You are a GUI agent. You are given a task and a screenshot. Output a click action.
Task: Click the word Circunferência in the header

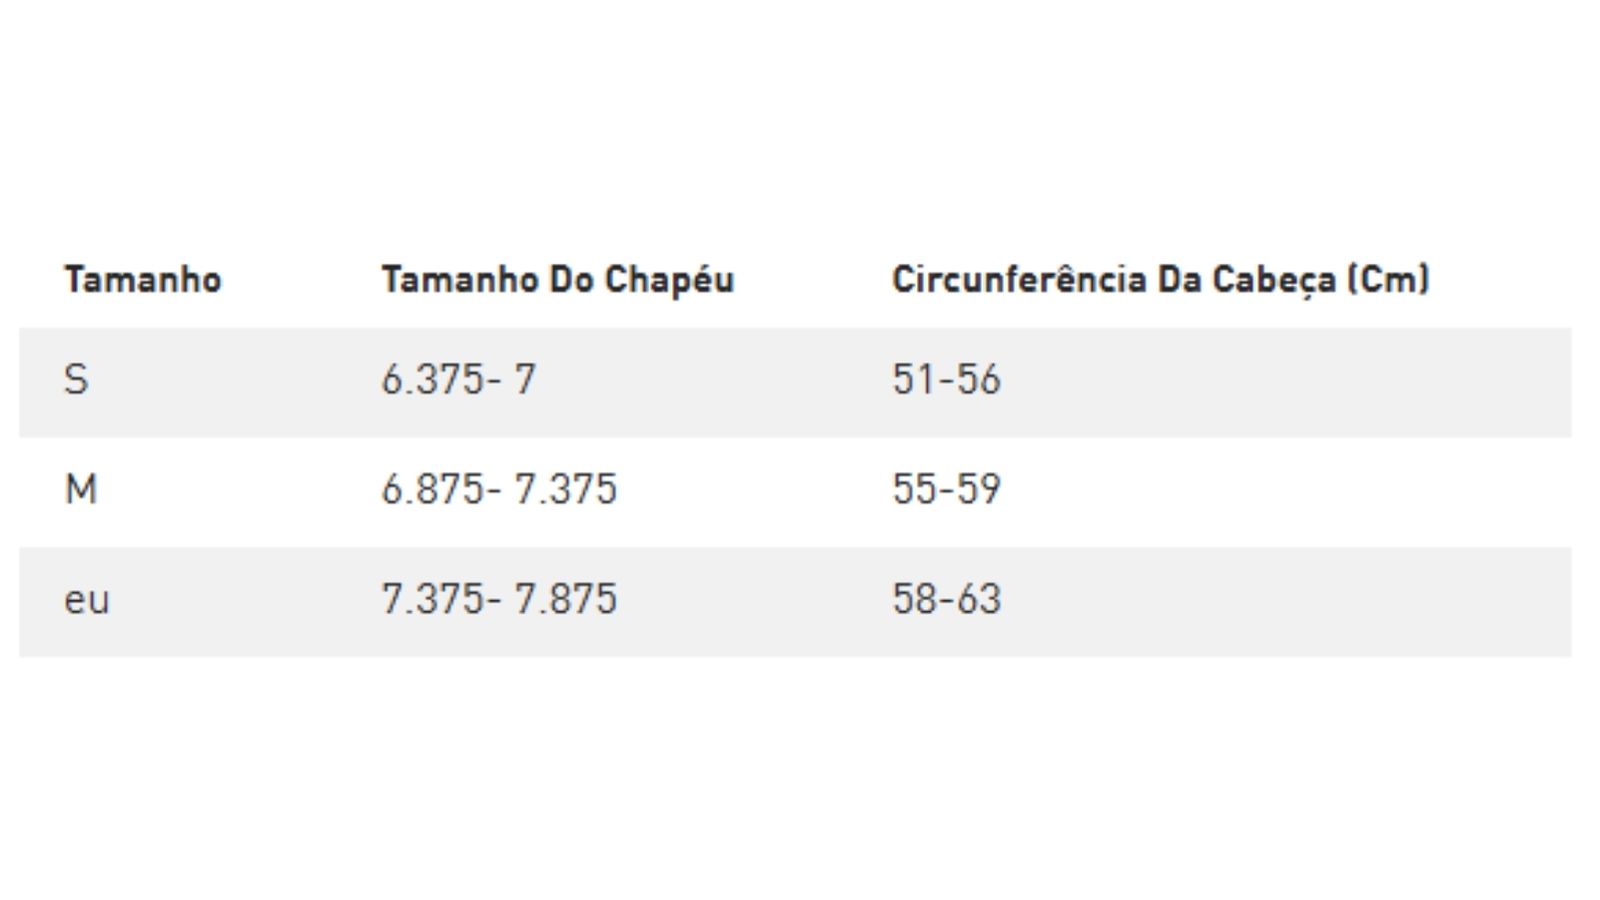[x=1019, y=279]
